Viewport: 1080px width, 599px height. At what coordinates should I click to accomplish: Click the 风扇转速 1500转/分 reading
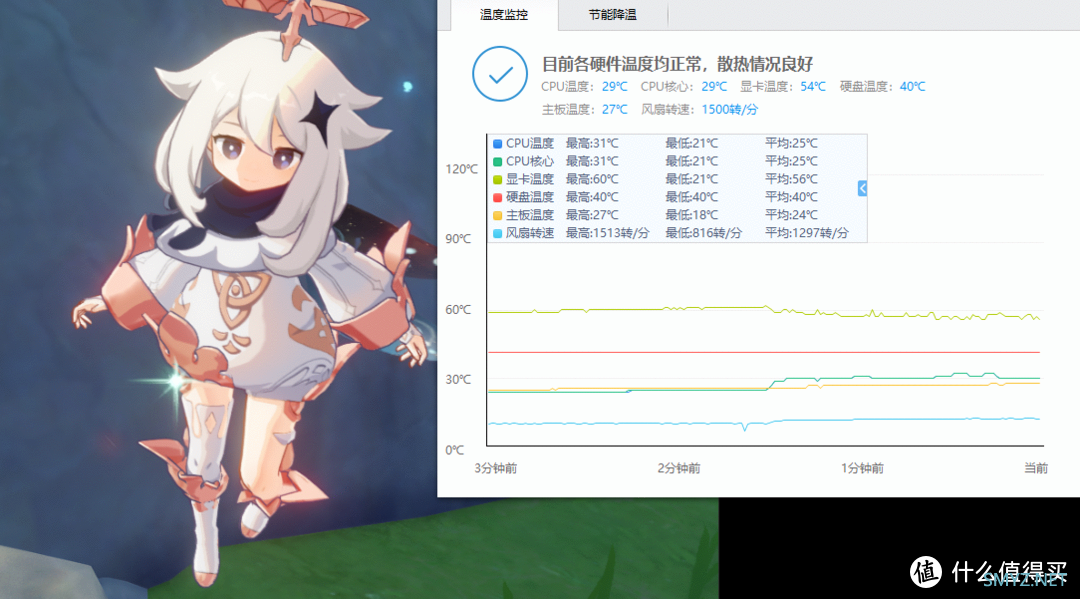[729, 110]
